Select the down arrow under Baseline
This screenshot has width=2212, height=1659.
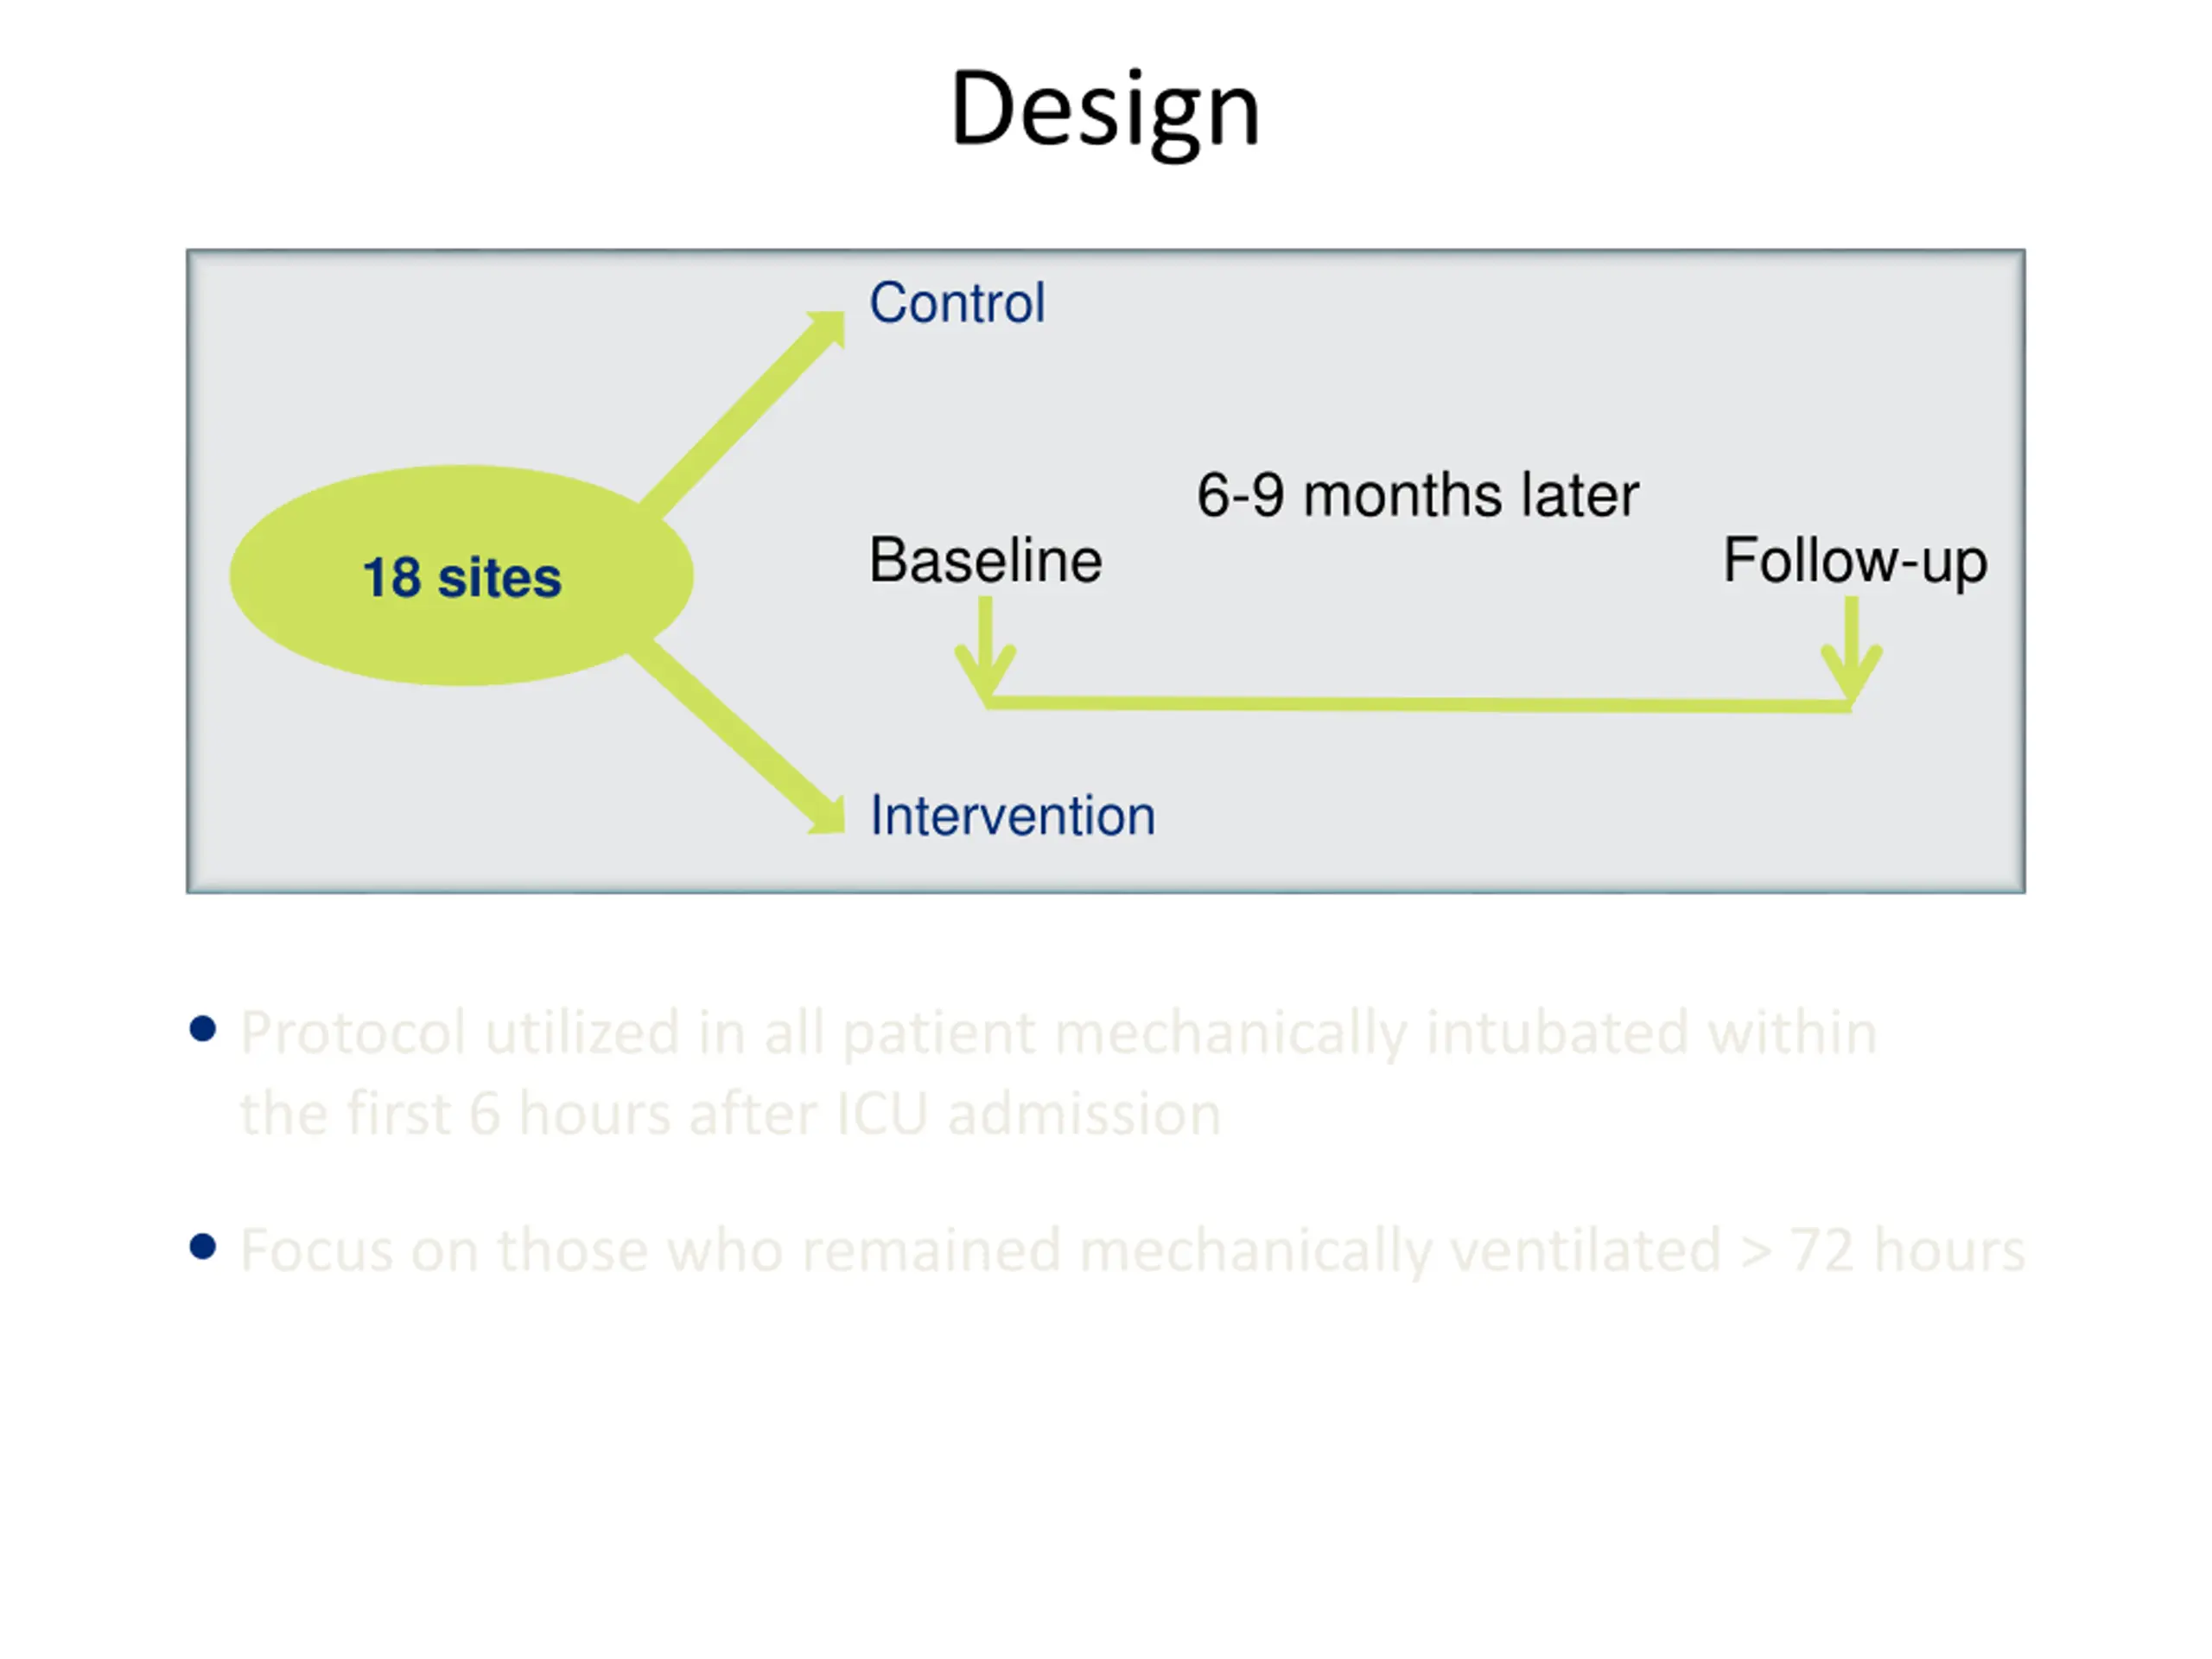click(986, 650)
